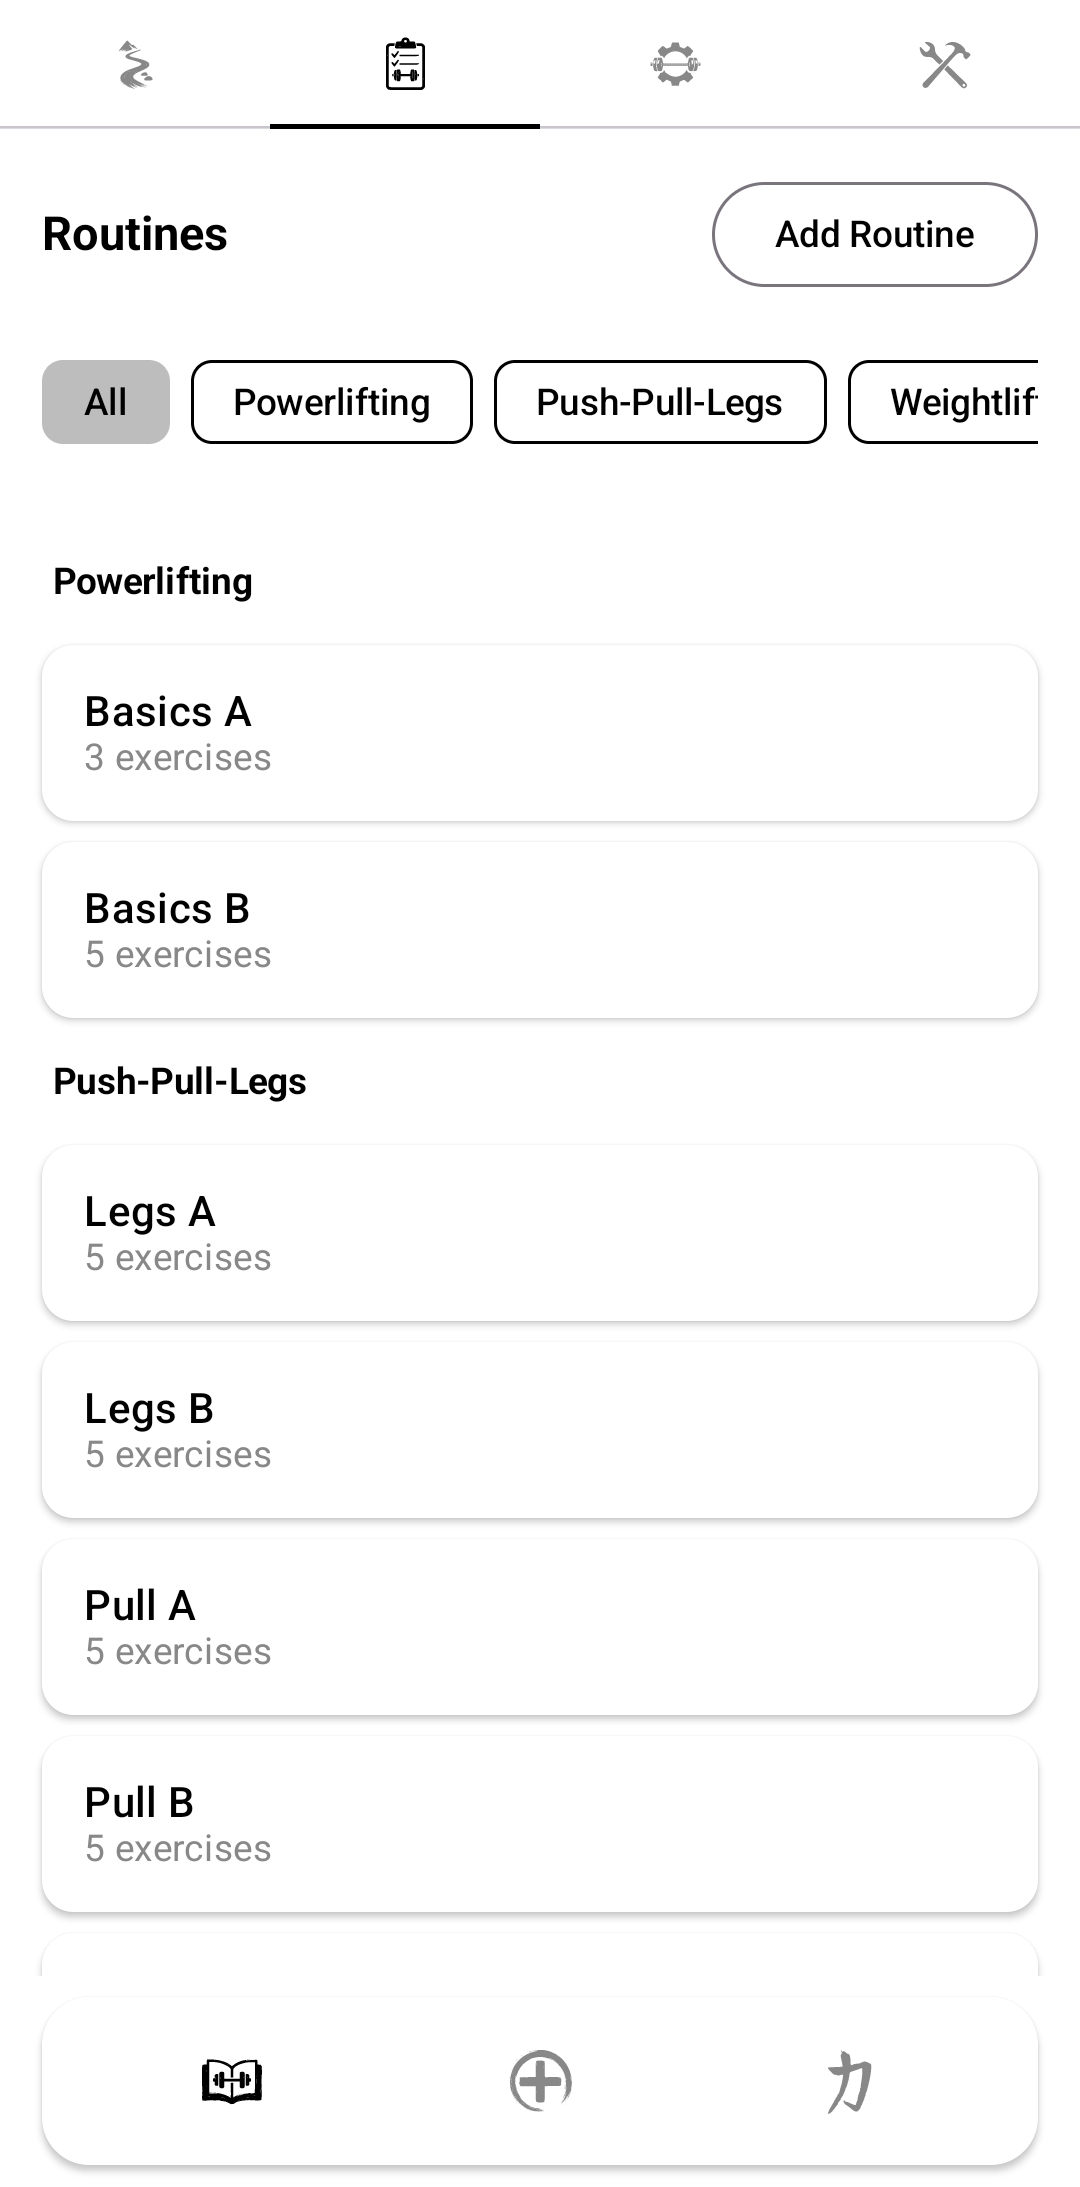Select the clipboard routines tab icon
The width and height of the screenshot is (1080, 2187).
[x=405, y=65]
